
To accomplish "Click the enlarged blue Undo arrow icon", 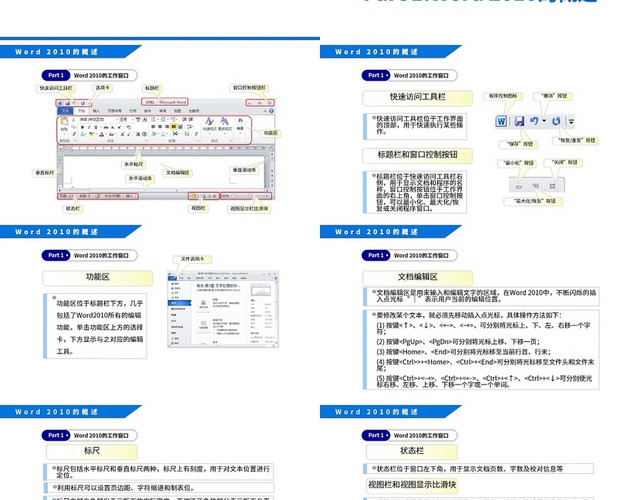I will click(534, 121).
